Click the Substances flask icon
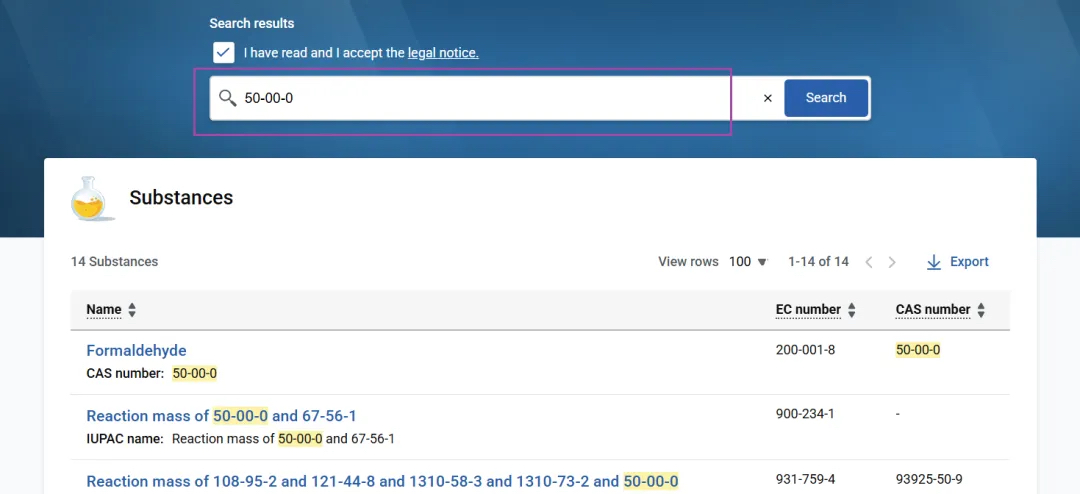Image resolution: width=1080 pixels, height=494 pixels. pyautogui.click(x=92, y=198)
